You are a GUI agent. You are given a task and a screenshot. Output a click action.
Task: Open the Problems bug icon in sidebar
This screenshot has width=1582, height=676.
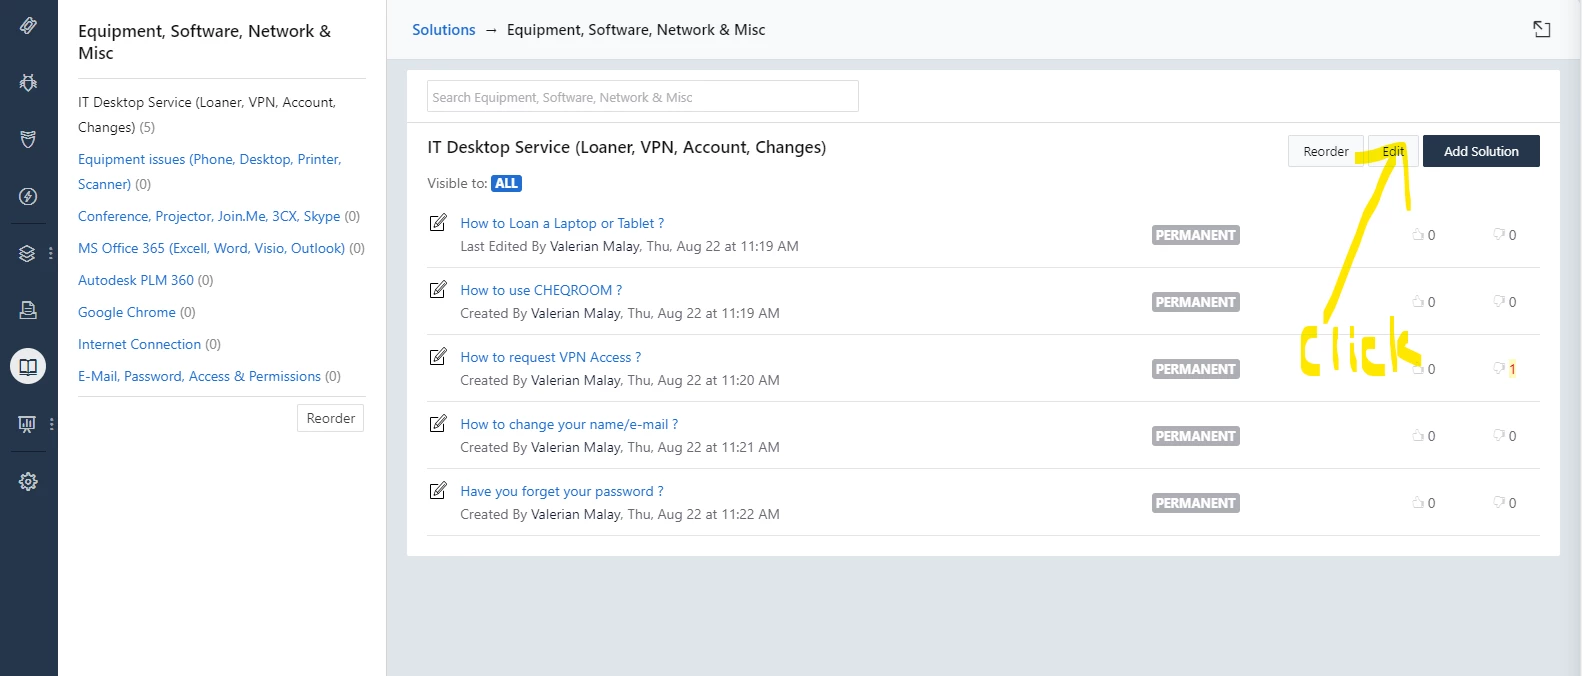[28, 83]
